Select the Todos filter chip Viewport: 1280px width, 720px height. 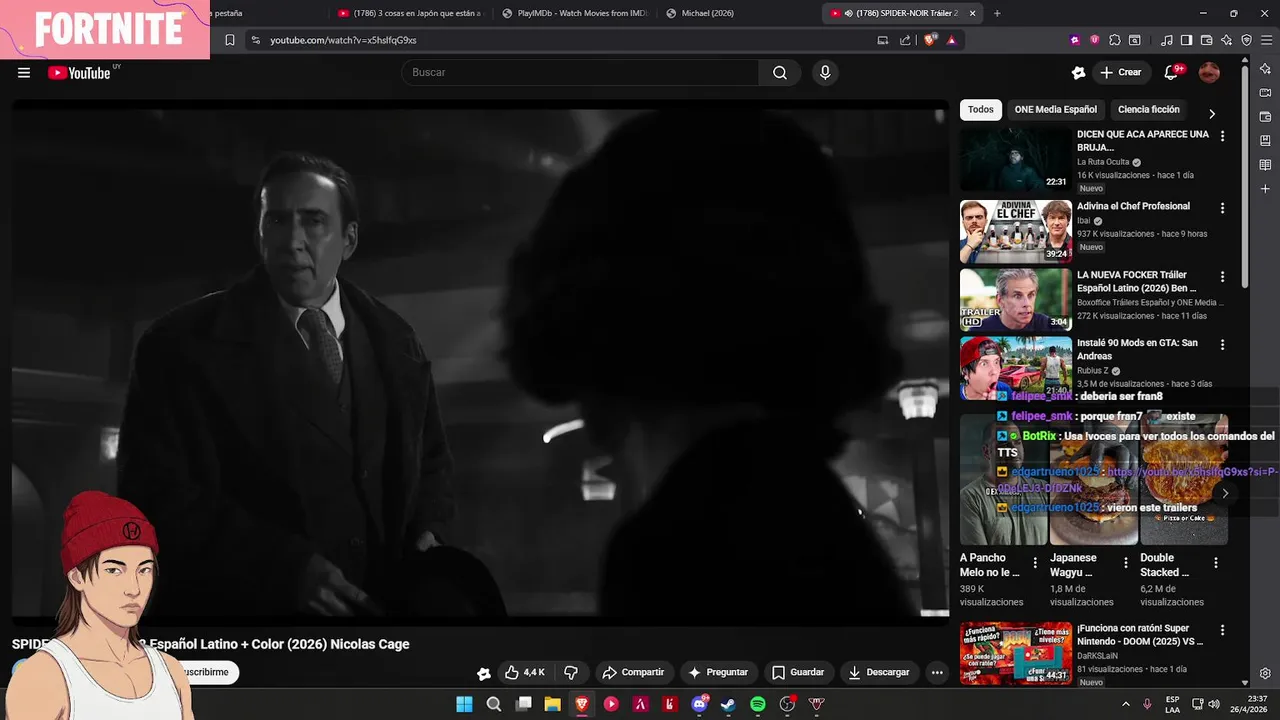tap(981, 110)
